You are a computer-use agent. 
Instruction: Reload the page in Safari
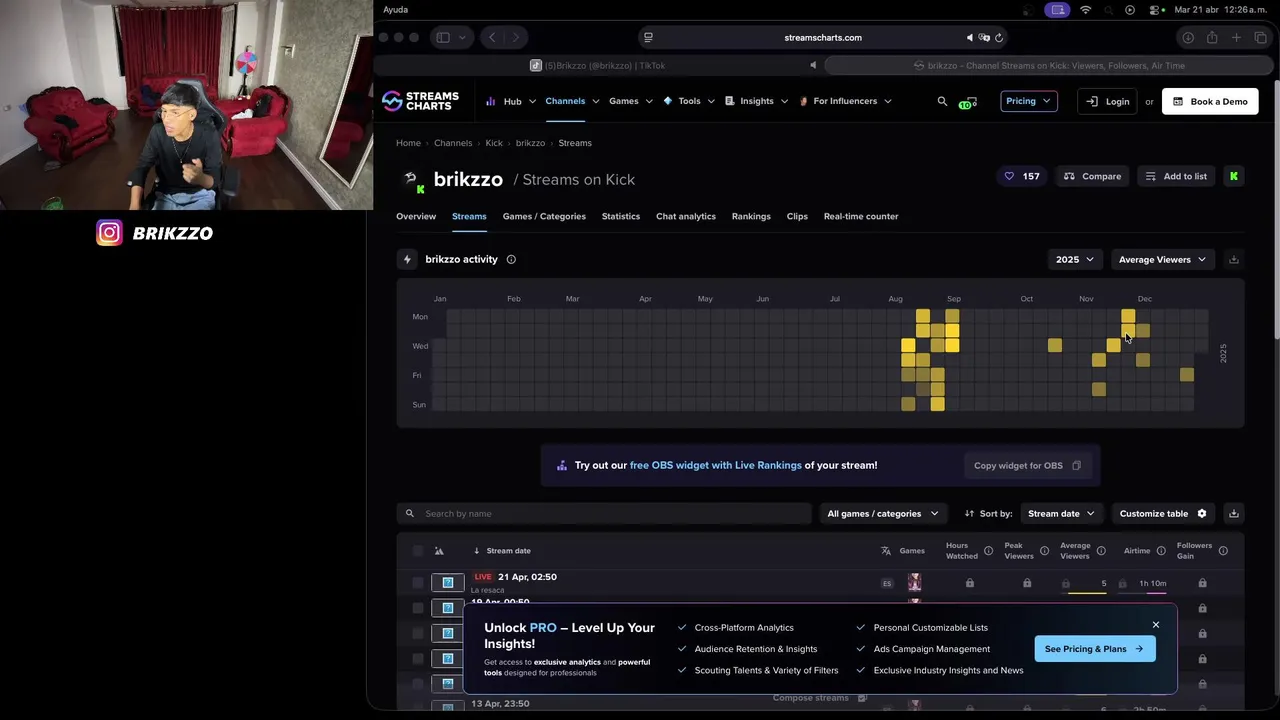click(x=998, y=38)
